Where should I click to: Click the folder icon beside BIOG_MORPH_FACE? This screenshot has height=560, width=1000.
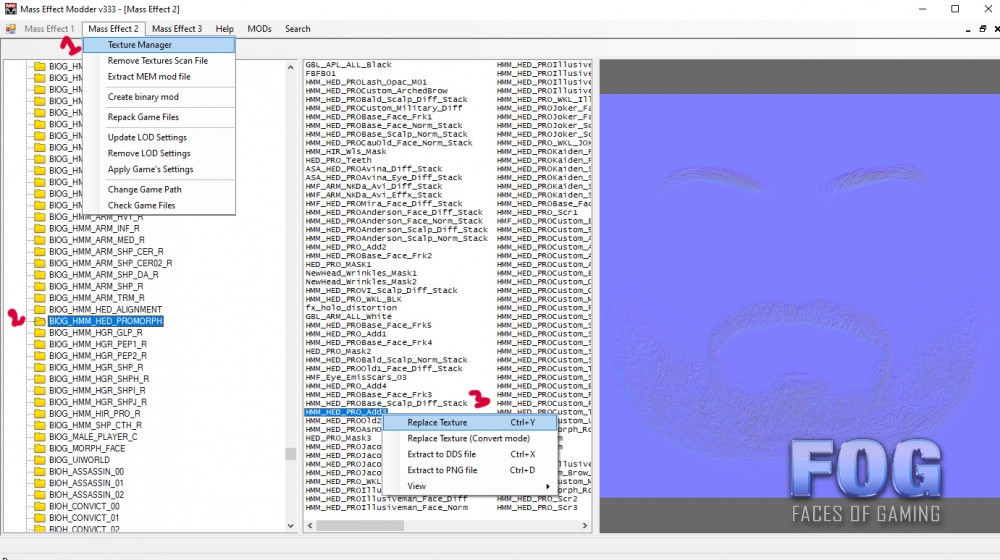(x=40, y=448)
